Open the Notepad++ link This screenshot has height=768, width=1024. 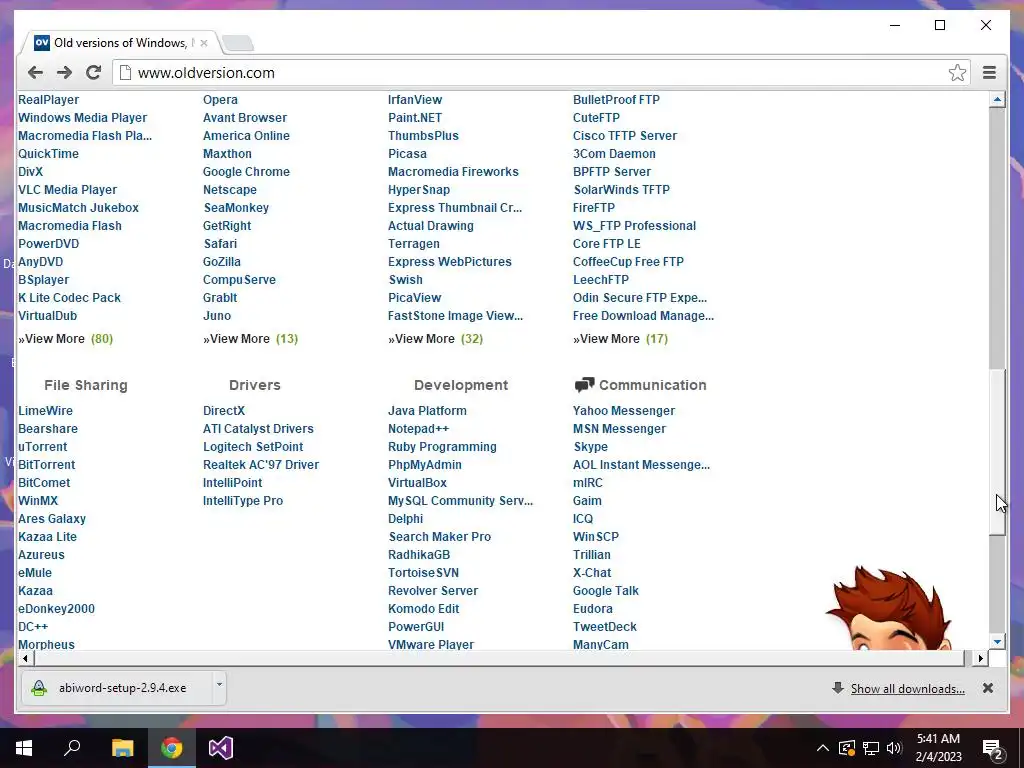pyautogui.click(x=419, y=428)
